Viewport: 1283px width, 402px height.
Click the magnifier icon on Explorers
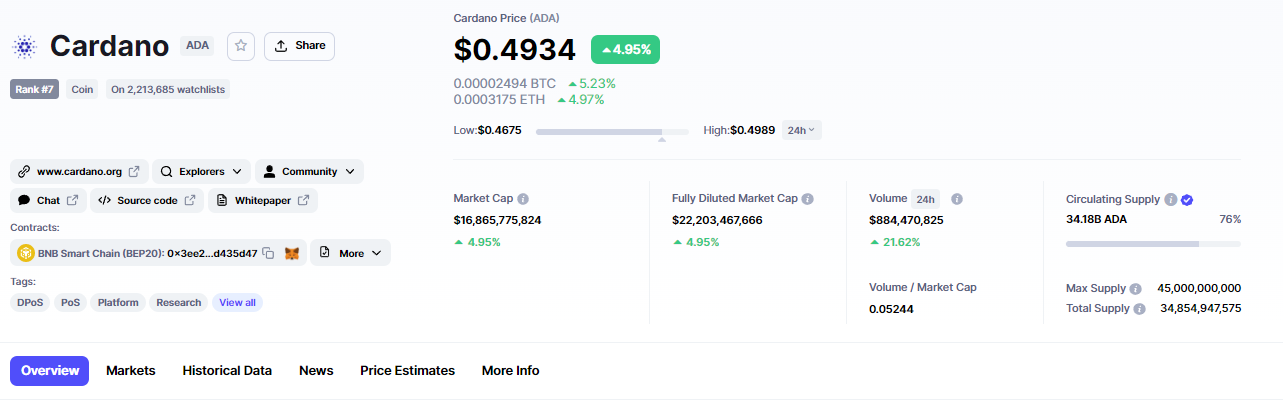(x=167, y=172)
